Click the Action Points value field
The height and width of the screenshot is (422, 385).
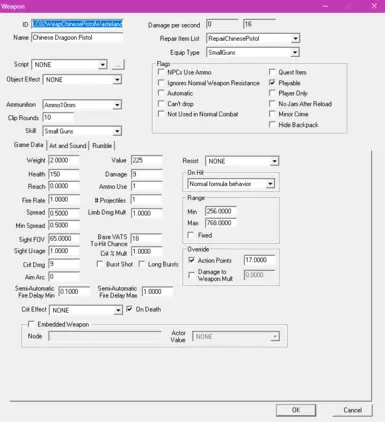pos(260,260)
